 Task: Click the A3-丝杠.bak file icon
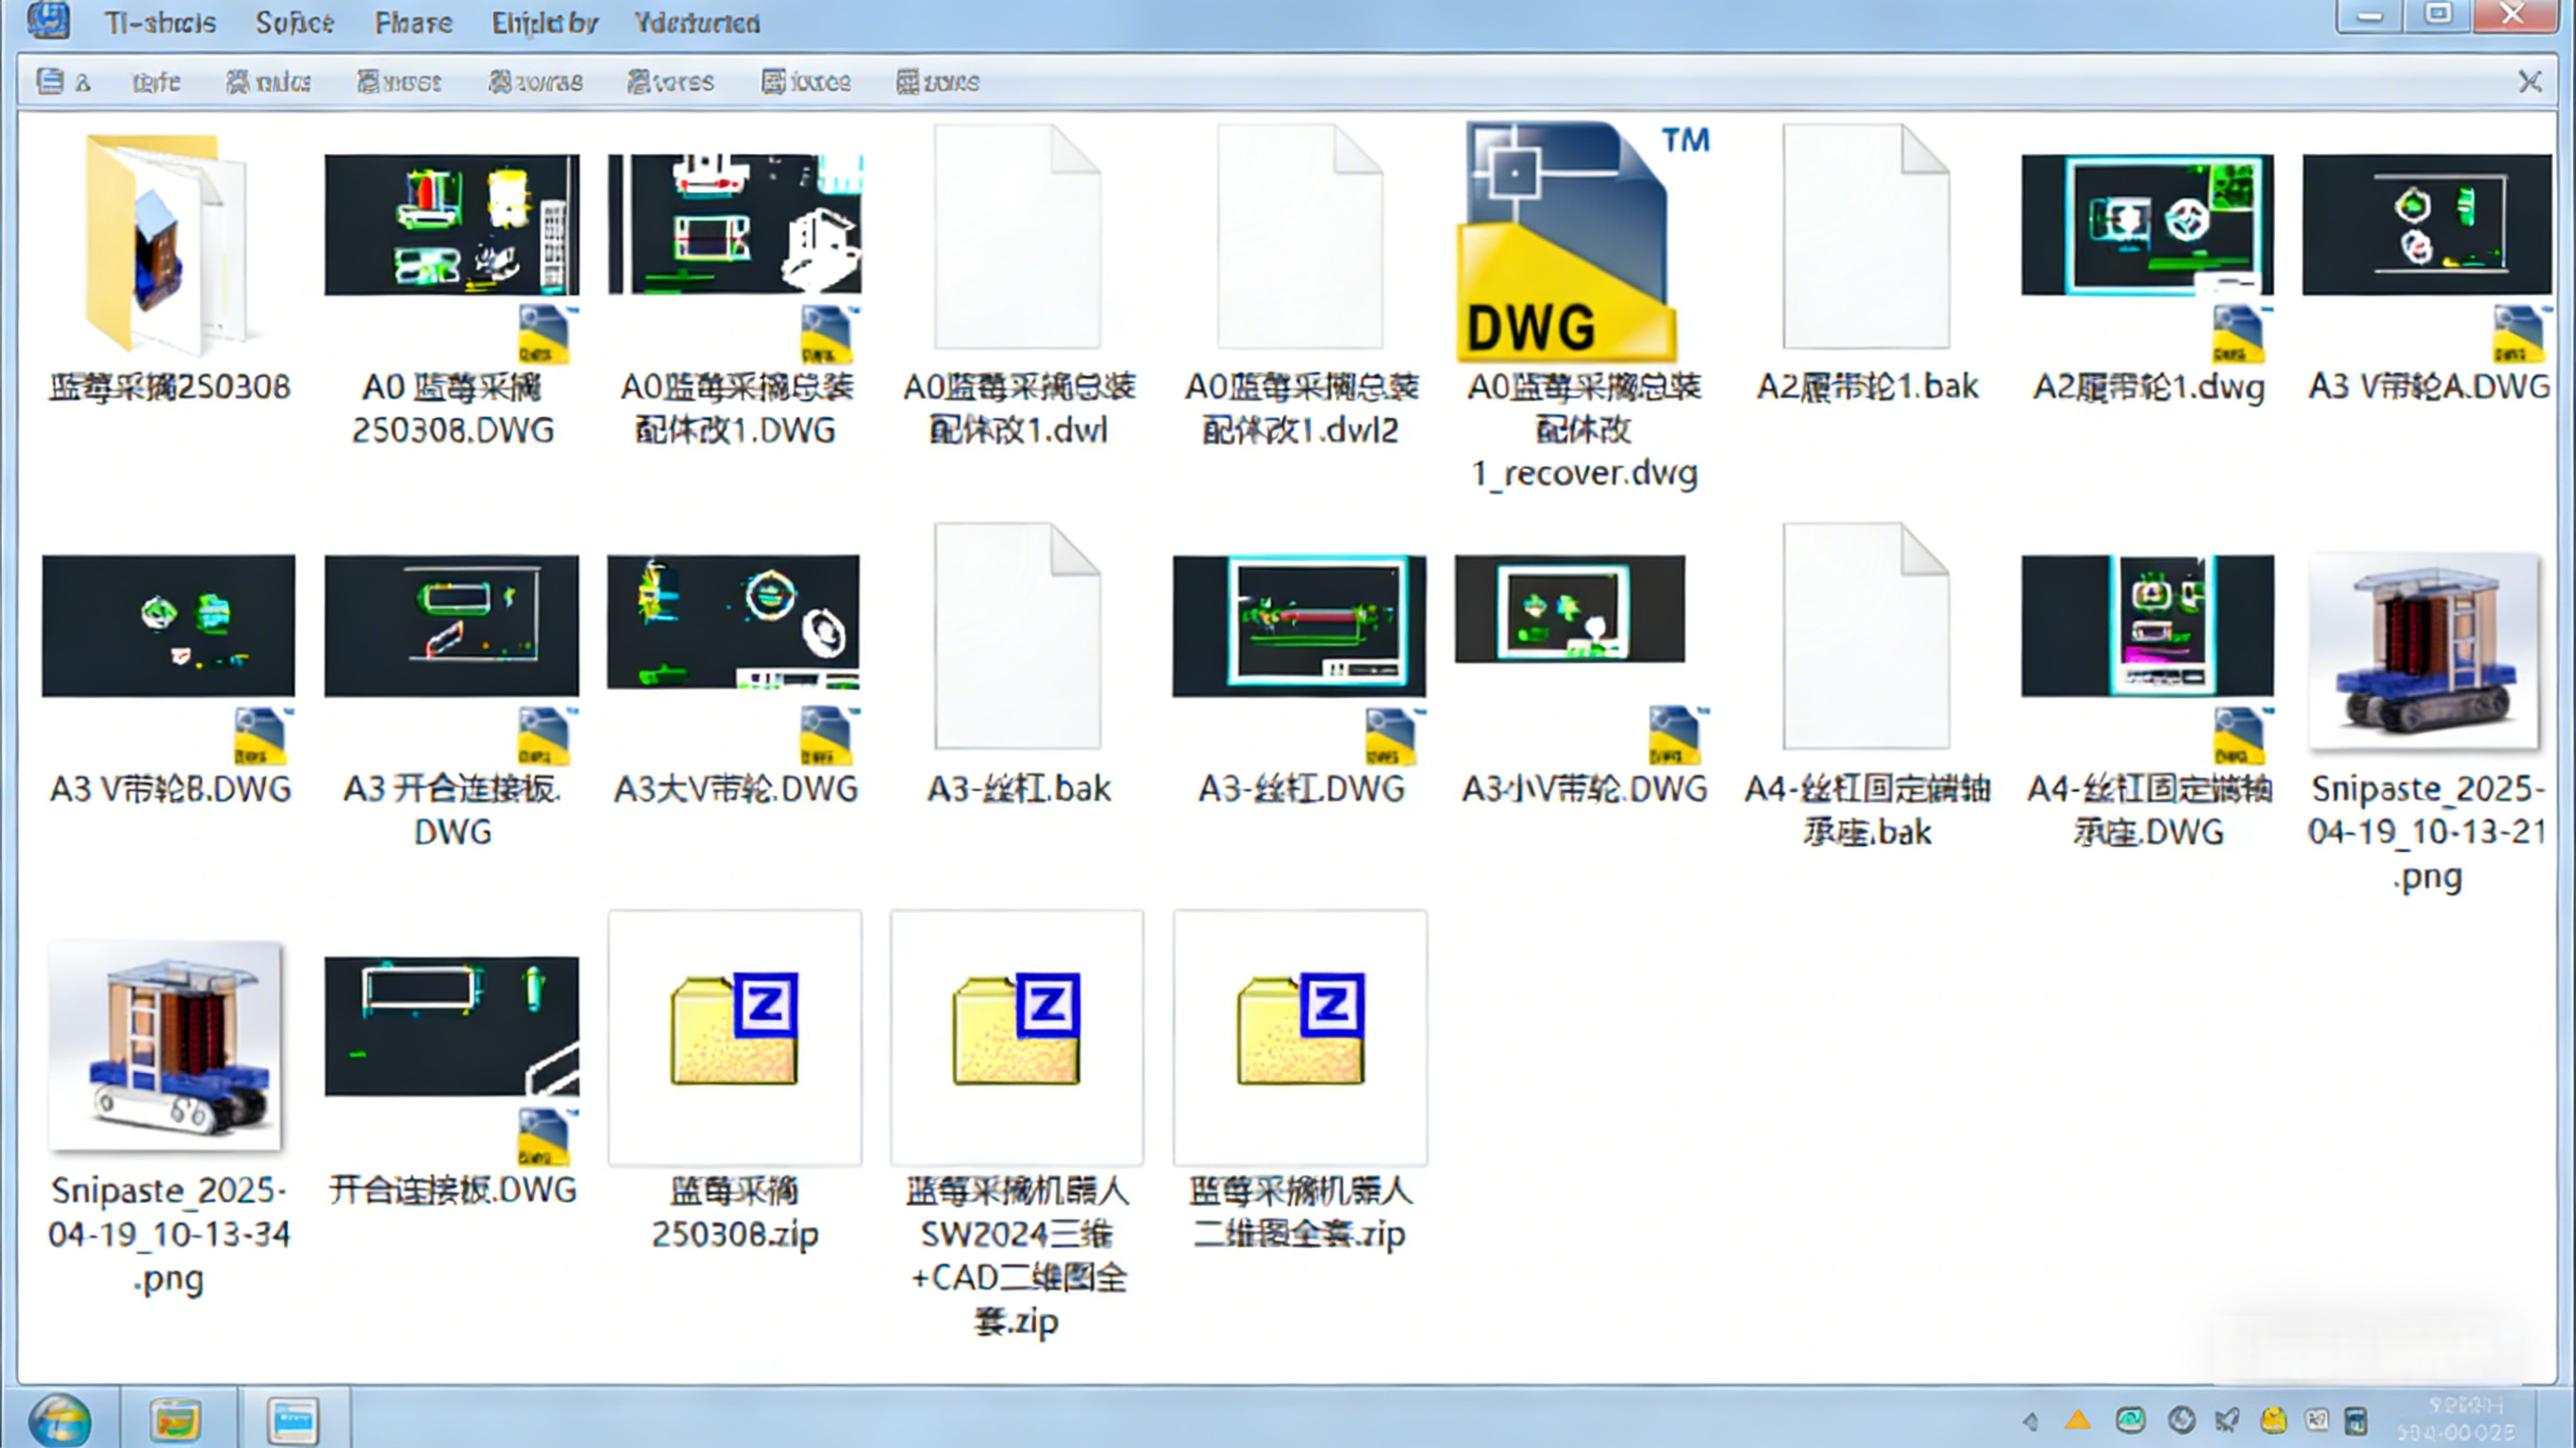point(1017,636)
